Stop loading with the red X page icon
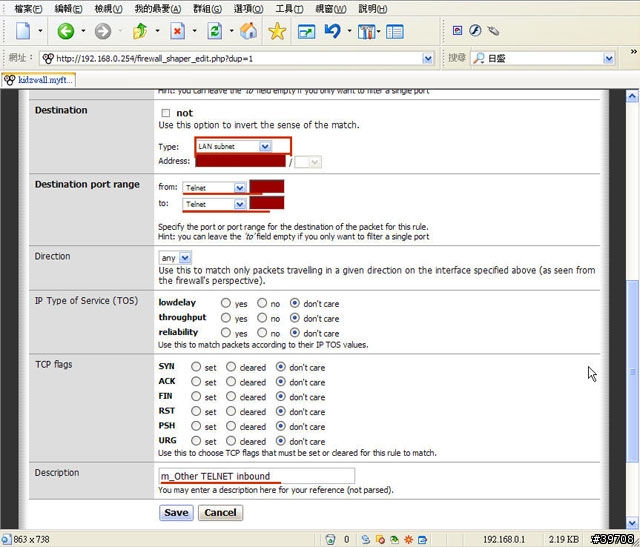The image size is (640, 547). tap(178, 31)
